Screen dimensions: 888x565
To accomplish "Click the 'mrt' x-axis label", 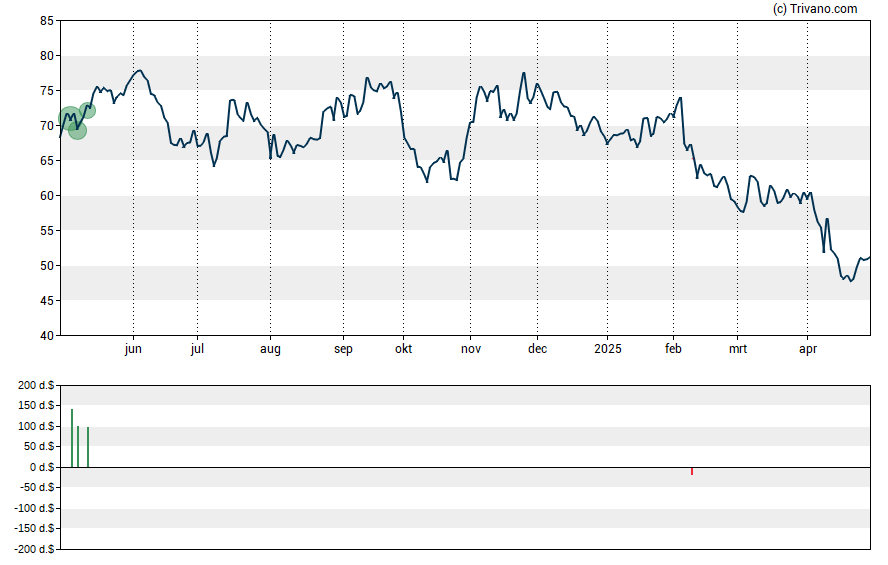I will click(x=737, y=349).
